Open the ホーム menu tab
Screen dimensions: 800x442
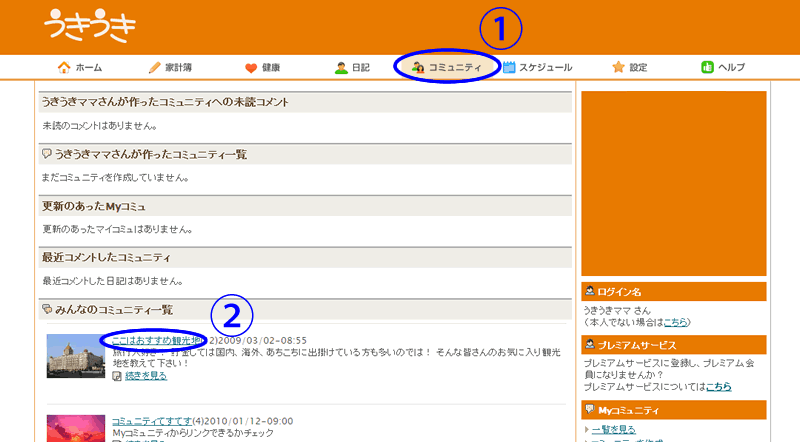pyautogui.click(x=80, y=67)
